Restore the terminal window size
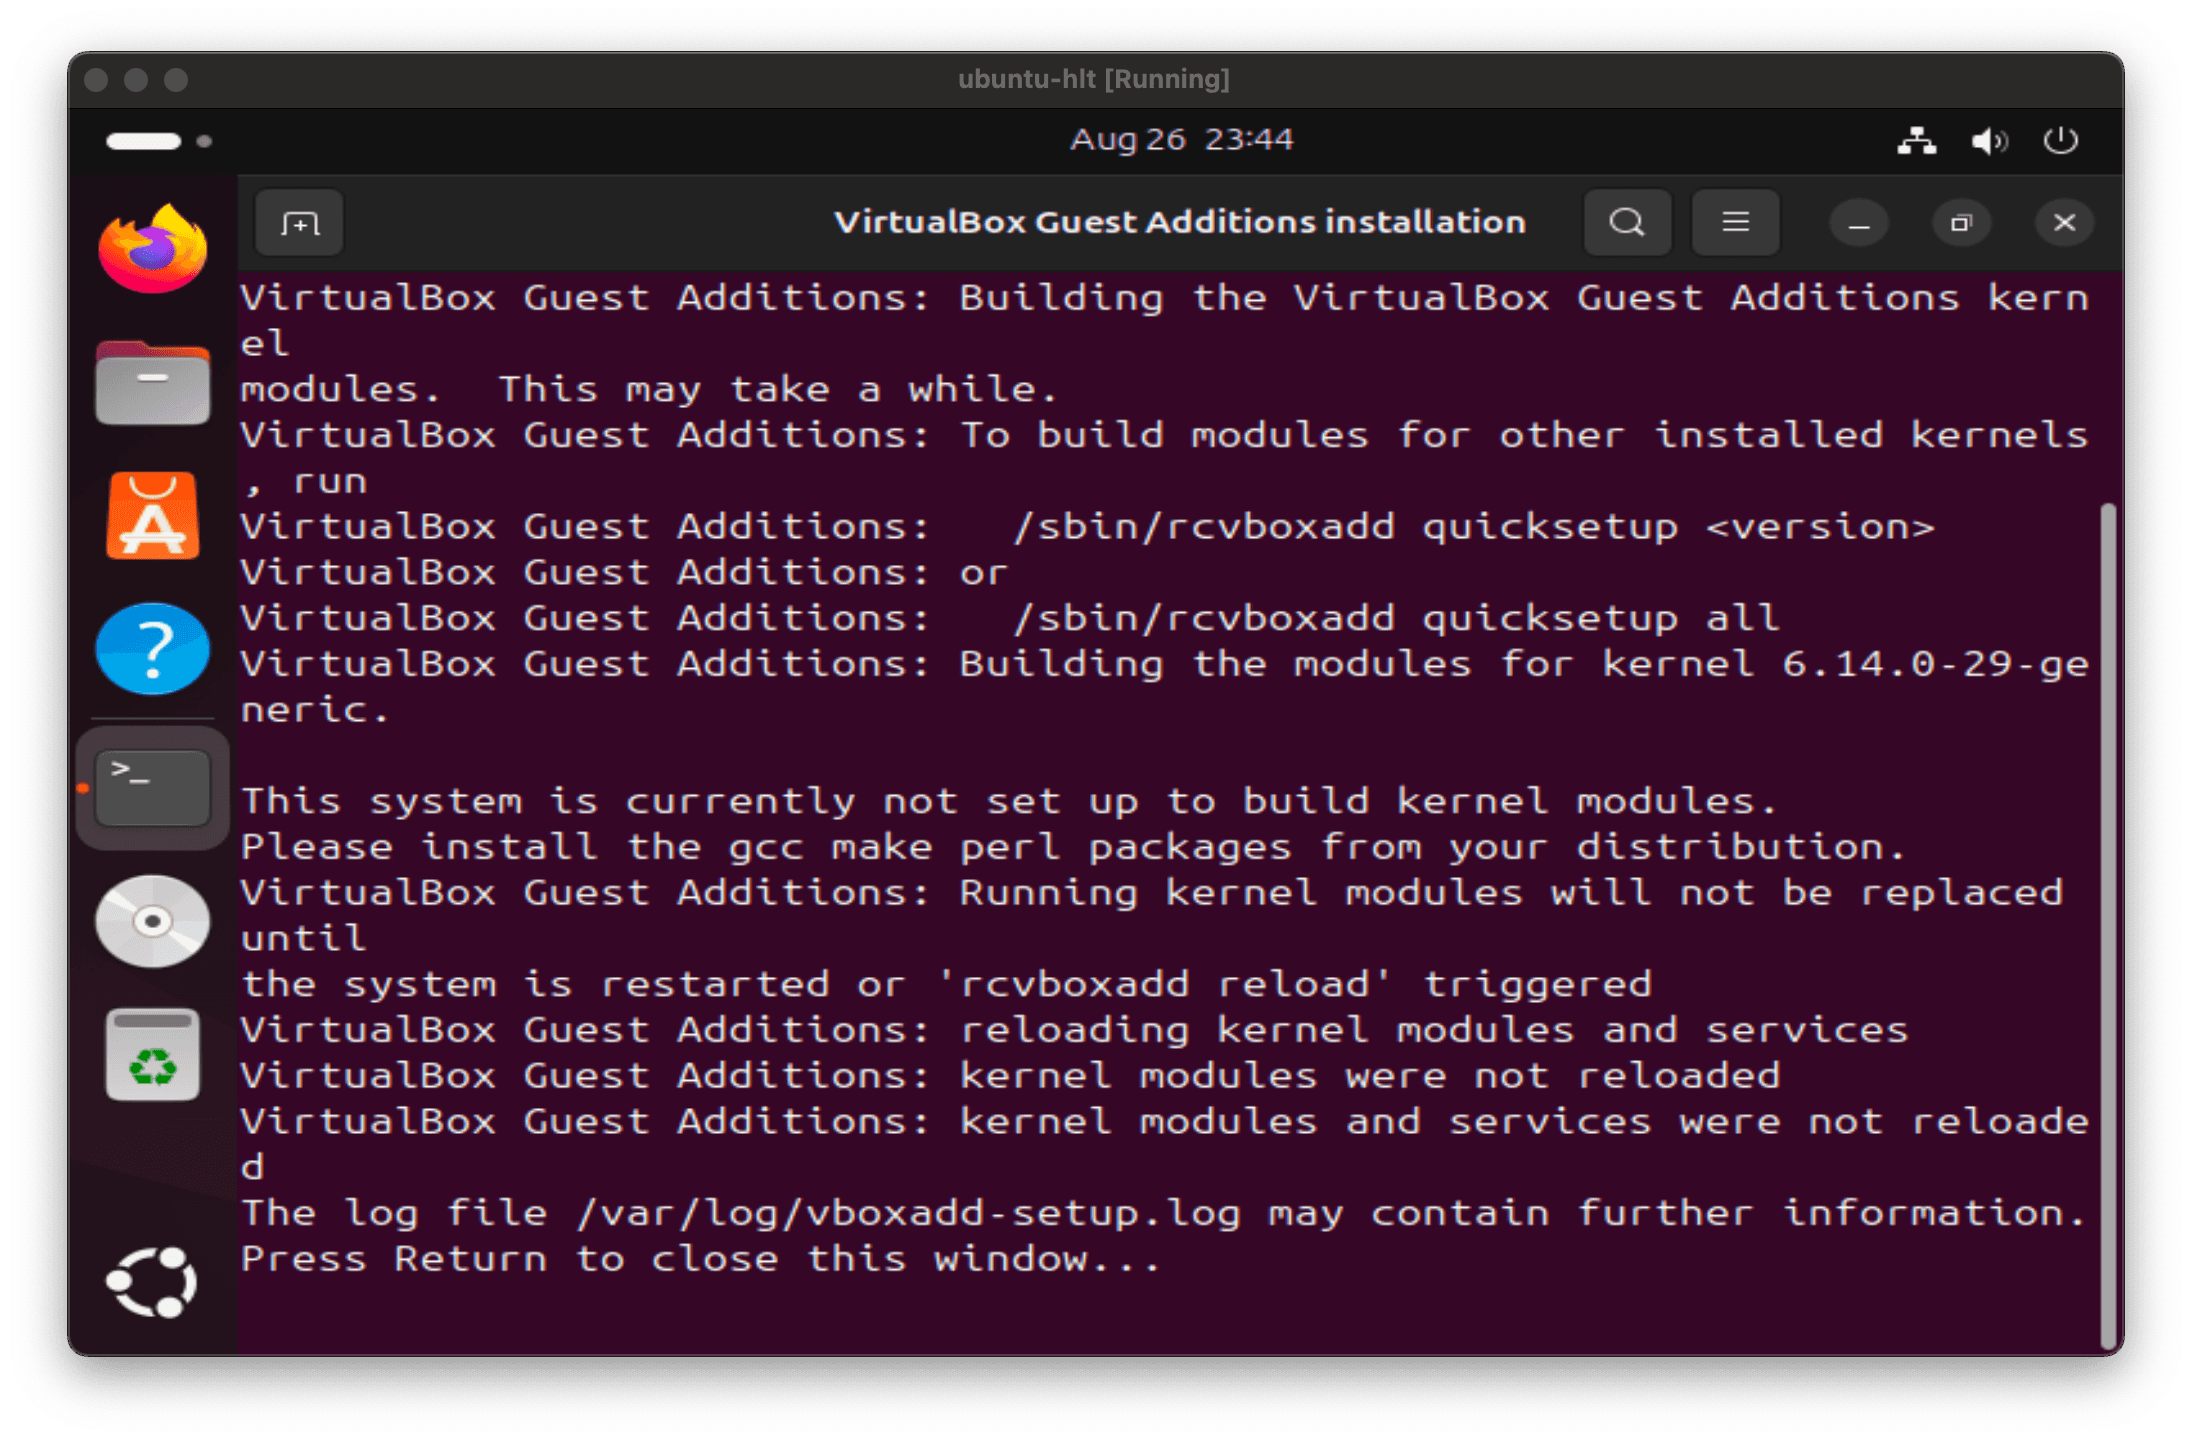Image resolution: width=2192 pixels, height=1440 pixels. tap(1961, 223)
